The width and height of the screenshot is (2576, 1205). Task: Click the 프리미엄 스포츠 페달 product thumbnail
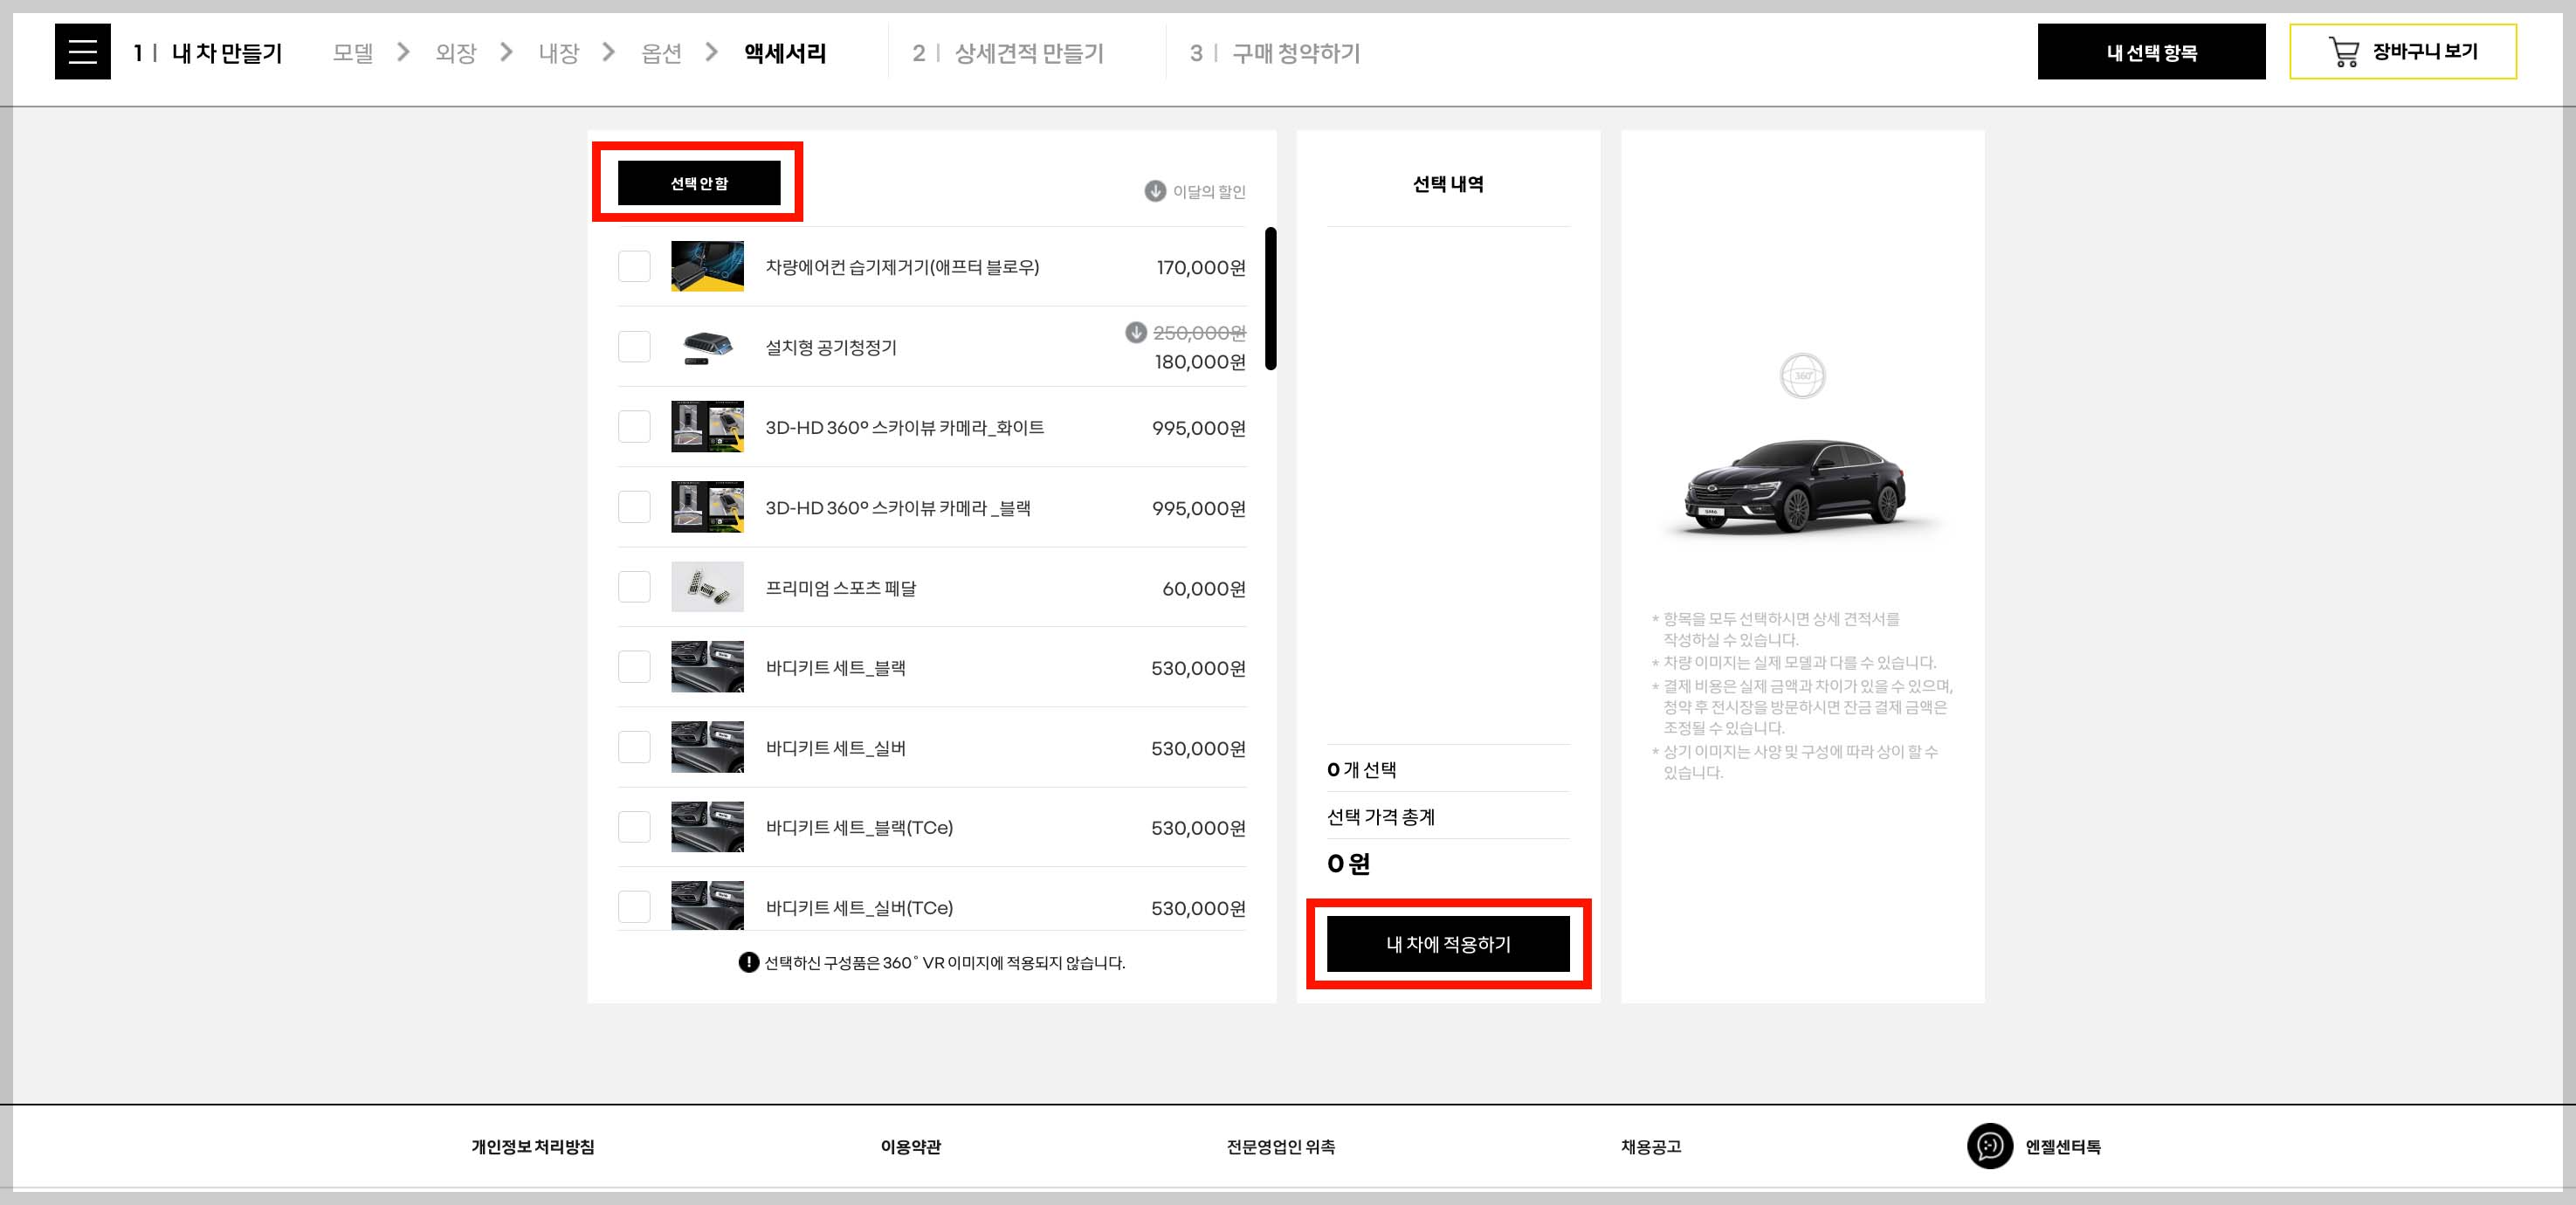click(x=707, y=587)
